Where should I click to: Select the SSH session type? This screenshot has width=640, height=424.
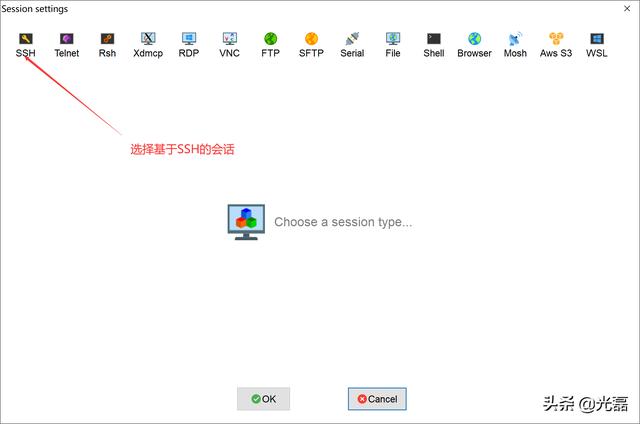(26, 45)
